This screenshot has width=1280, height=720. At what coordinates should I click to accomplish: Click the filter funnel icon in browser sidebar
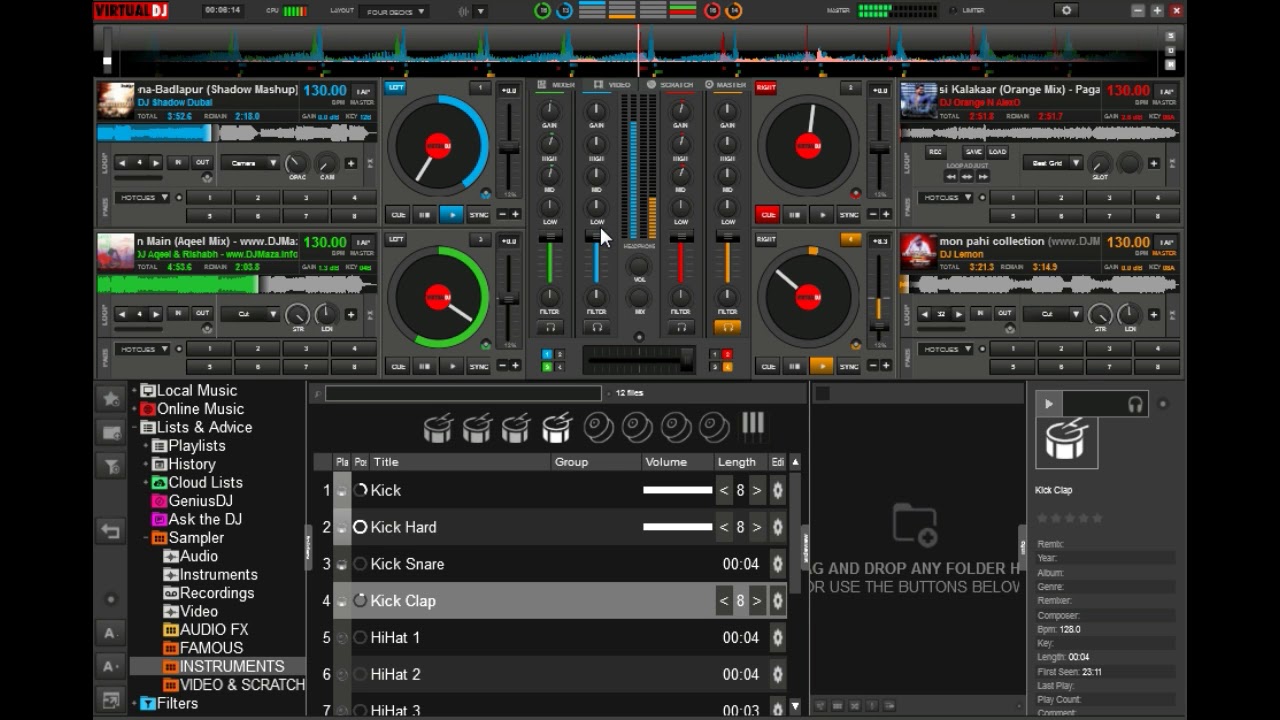tap(111, 466)
